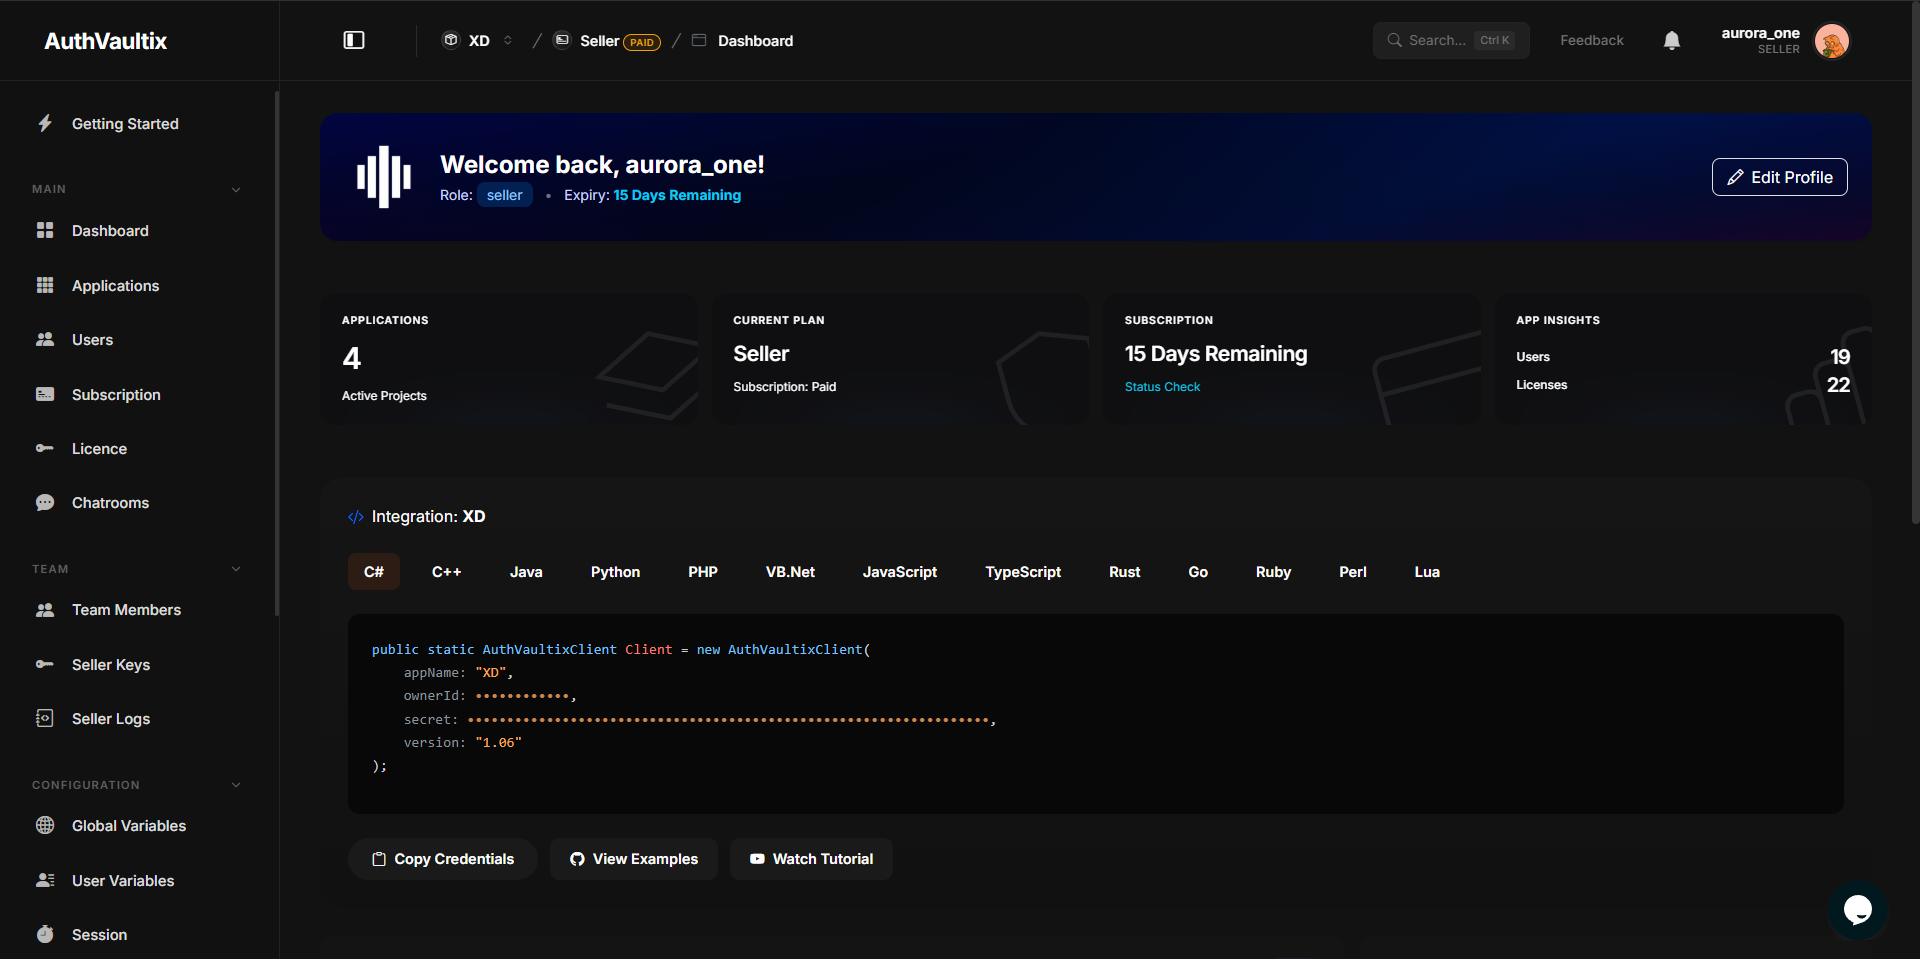This screenshot has height=959, width=1920.
Task: Open the aurora_one user avatar
Action: (x=1832, y=41)
